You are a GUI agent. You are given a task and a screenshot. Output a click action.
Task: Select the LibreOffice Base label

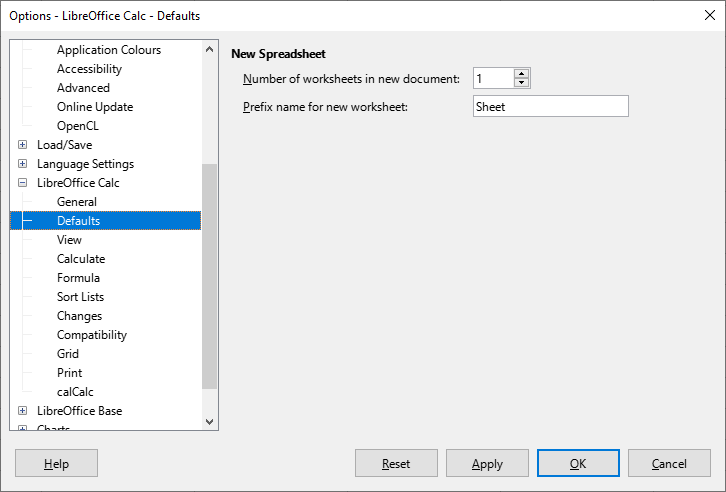(80, 411)
